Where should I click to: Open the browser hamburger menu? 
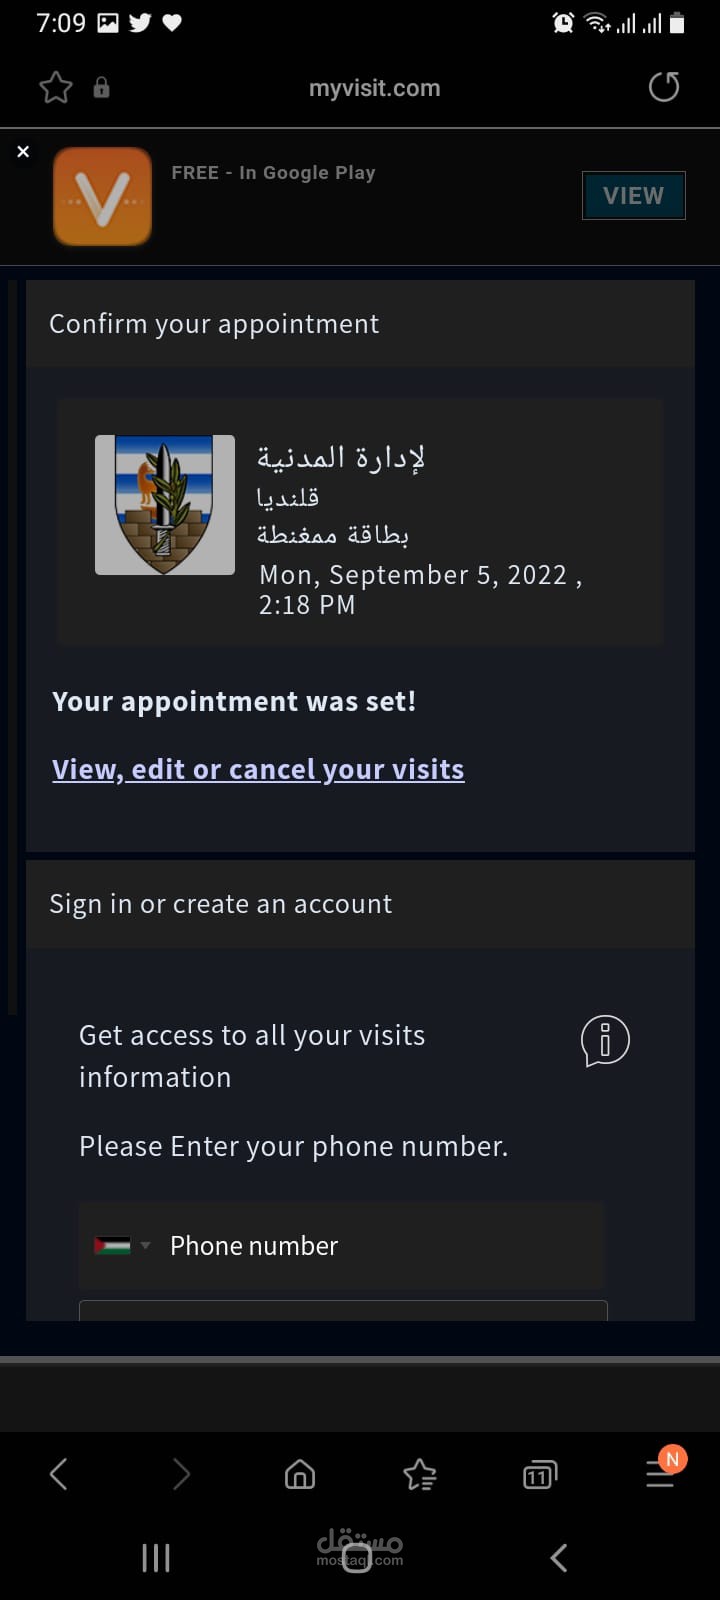coord(660,1472)
